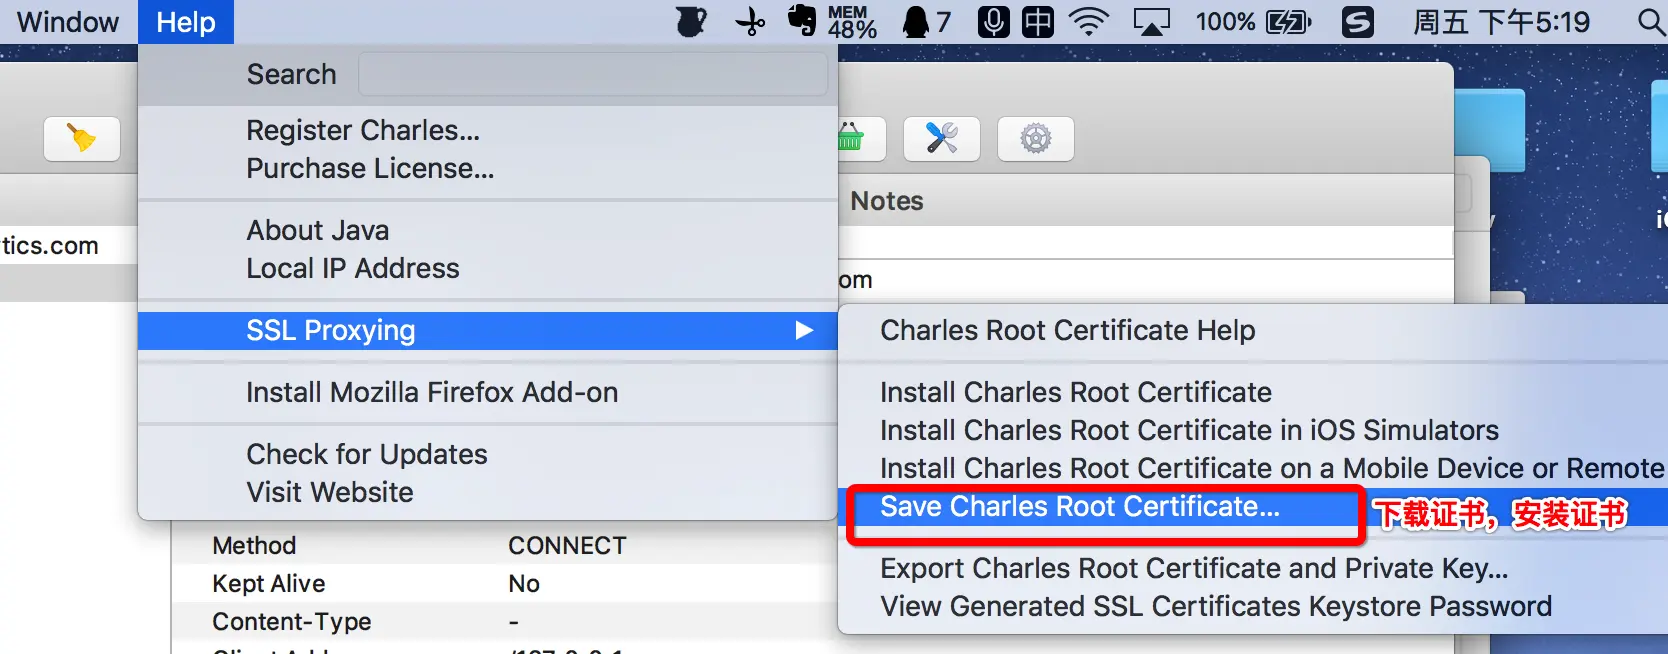Click the Kept Alive 'No' value
This screenshot has height=654, width=1668.
[524, 583]
